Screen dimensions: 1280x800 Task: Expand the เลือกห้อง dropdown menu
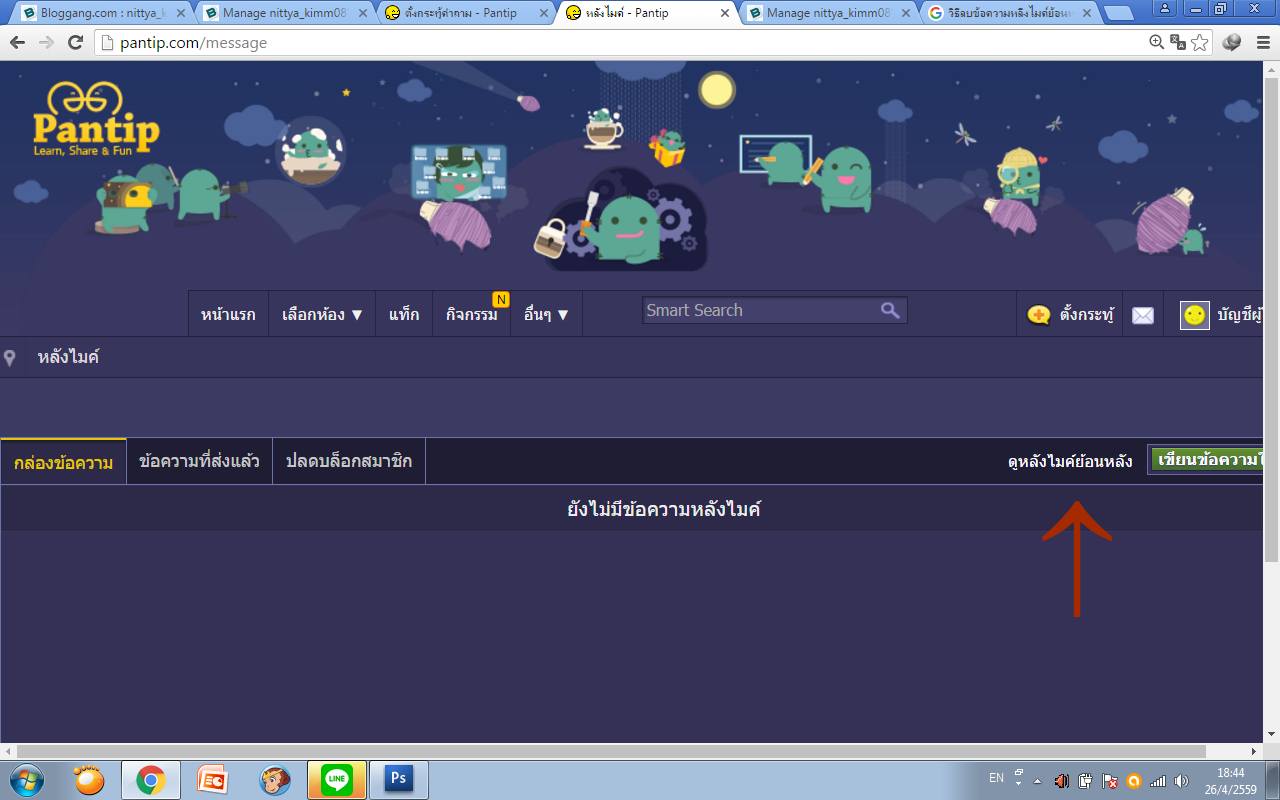pos(322,314)
